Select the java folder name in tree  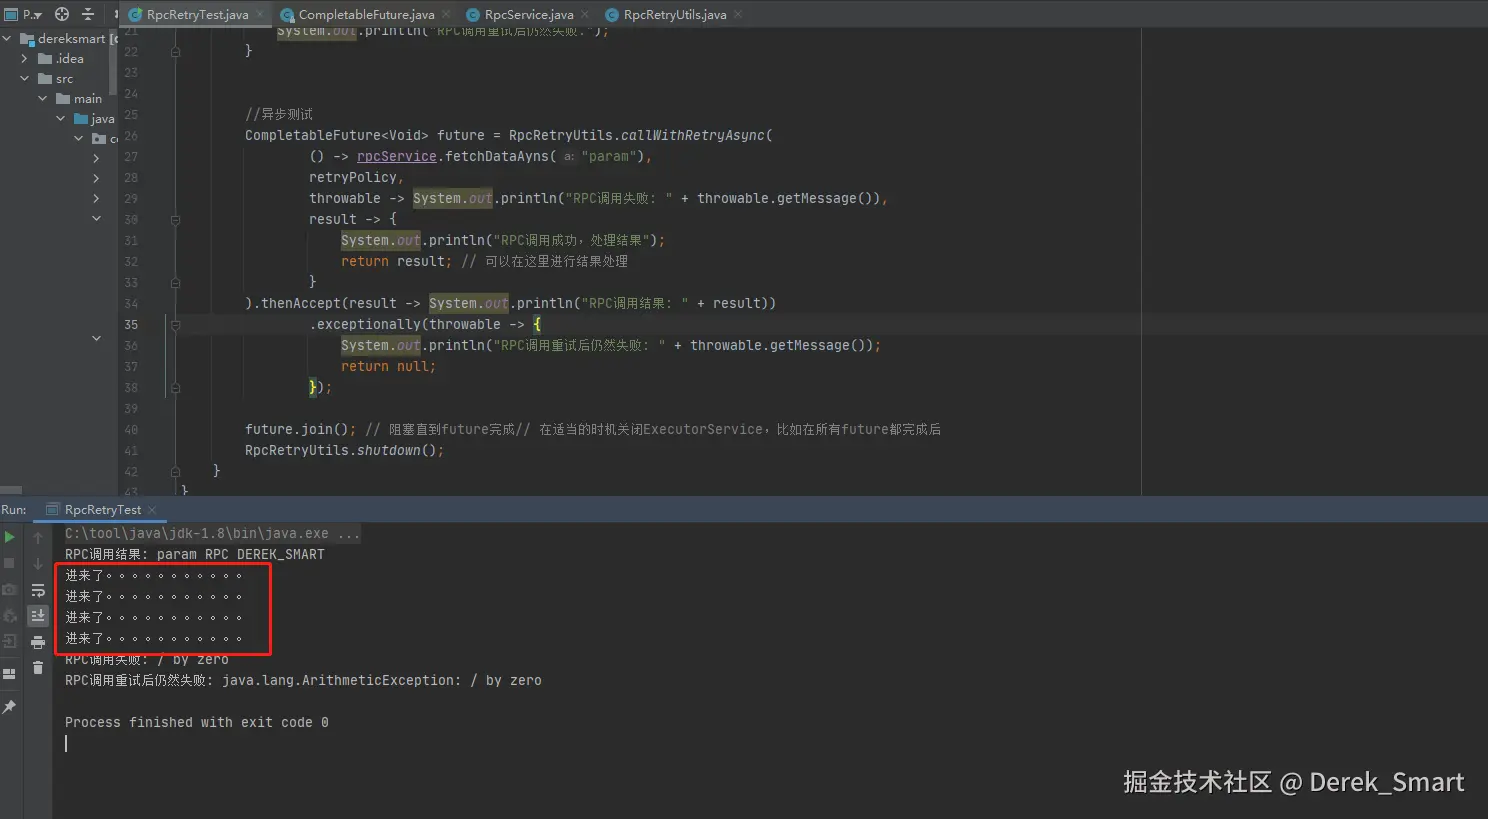[x=103, y=119]
